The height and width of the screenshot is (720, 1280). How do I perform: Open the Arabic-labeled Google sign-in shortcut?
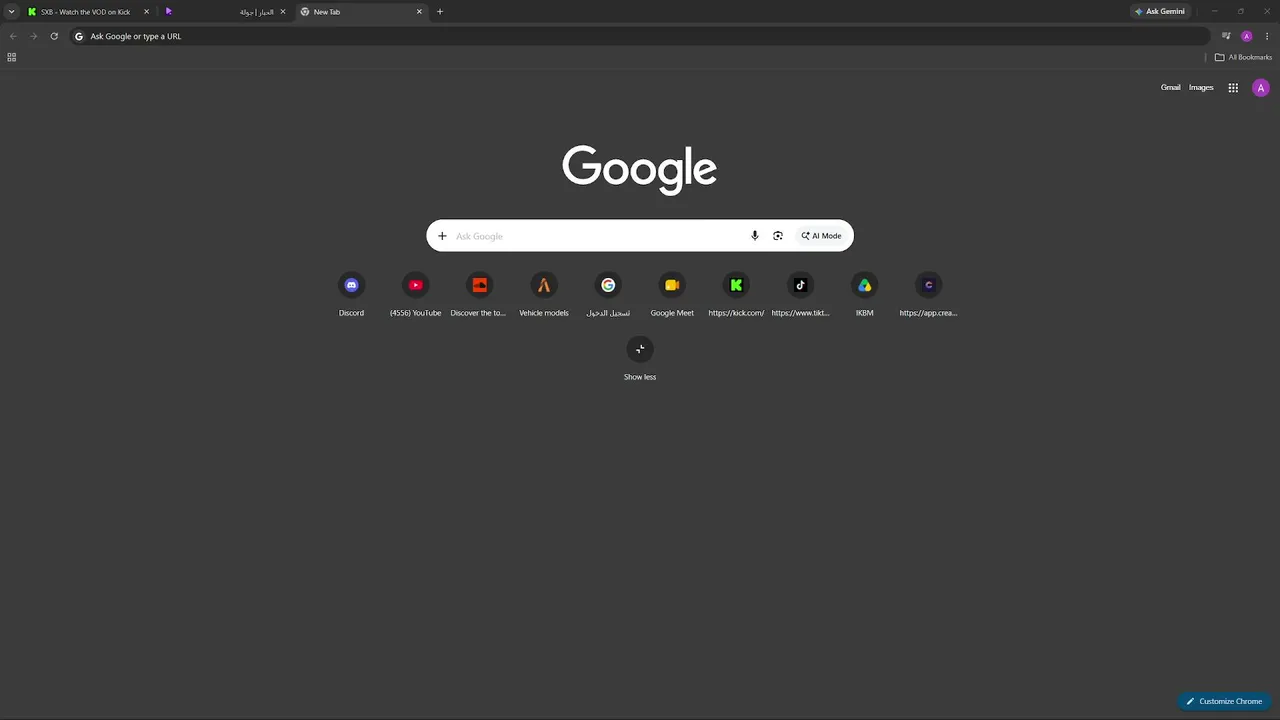coord(608,294)
